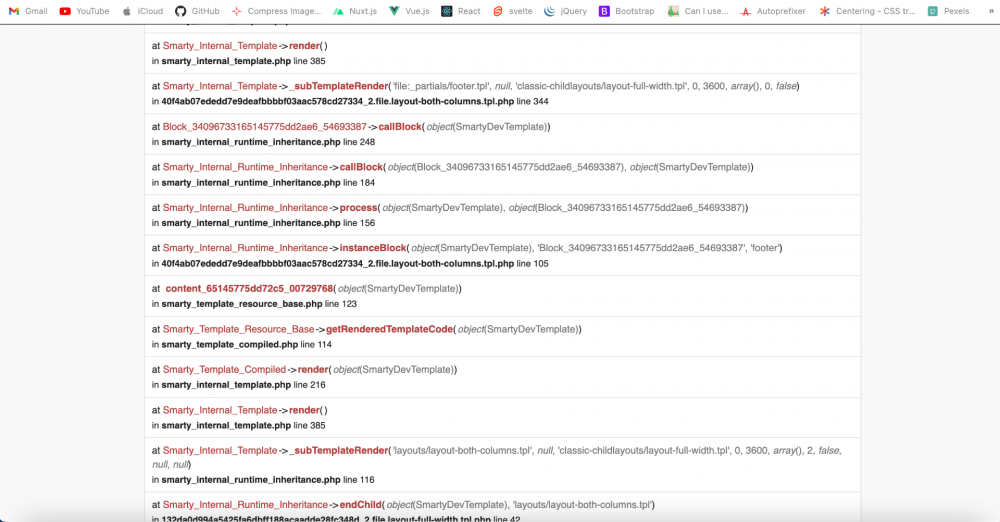Click the YouTube bookmark label
This screenshot has width=1000, height=522.
92,11
